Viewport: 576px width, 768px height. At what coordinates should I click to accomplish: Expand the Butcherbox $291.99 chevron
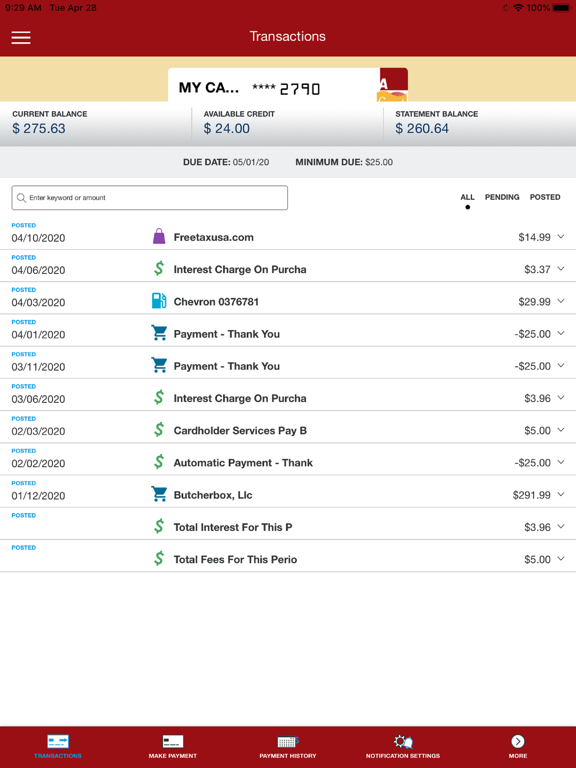(561, 495)
